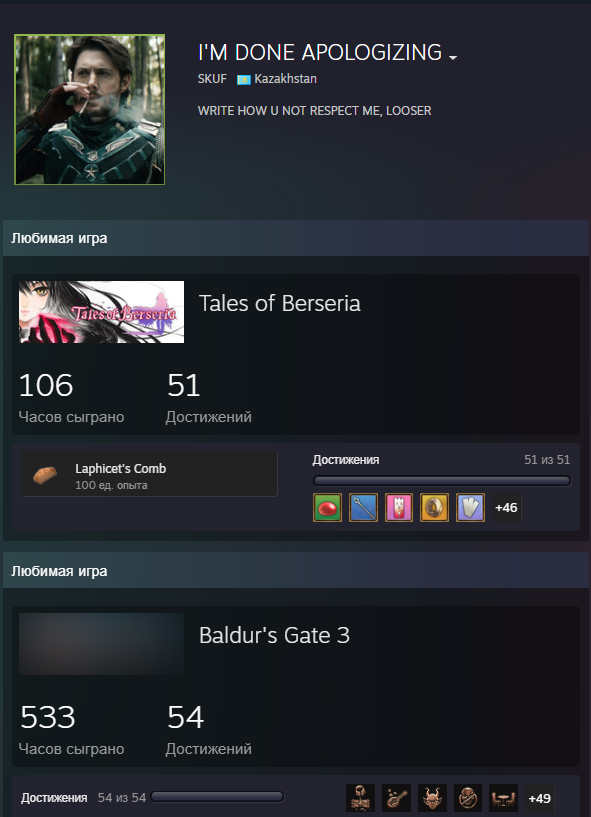Click the Laphicet's Comb badge
The height and width of the screenshot is (817, 591).
[149, 474]
